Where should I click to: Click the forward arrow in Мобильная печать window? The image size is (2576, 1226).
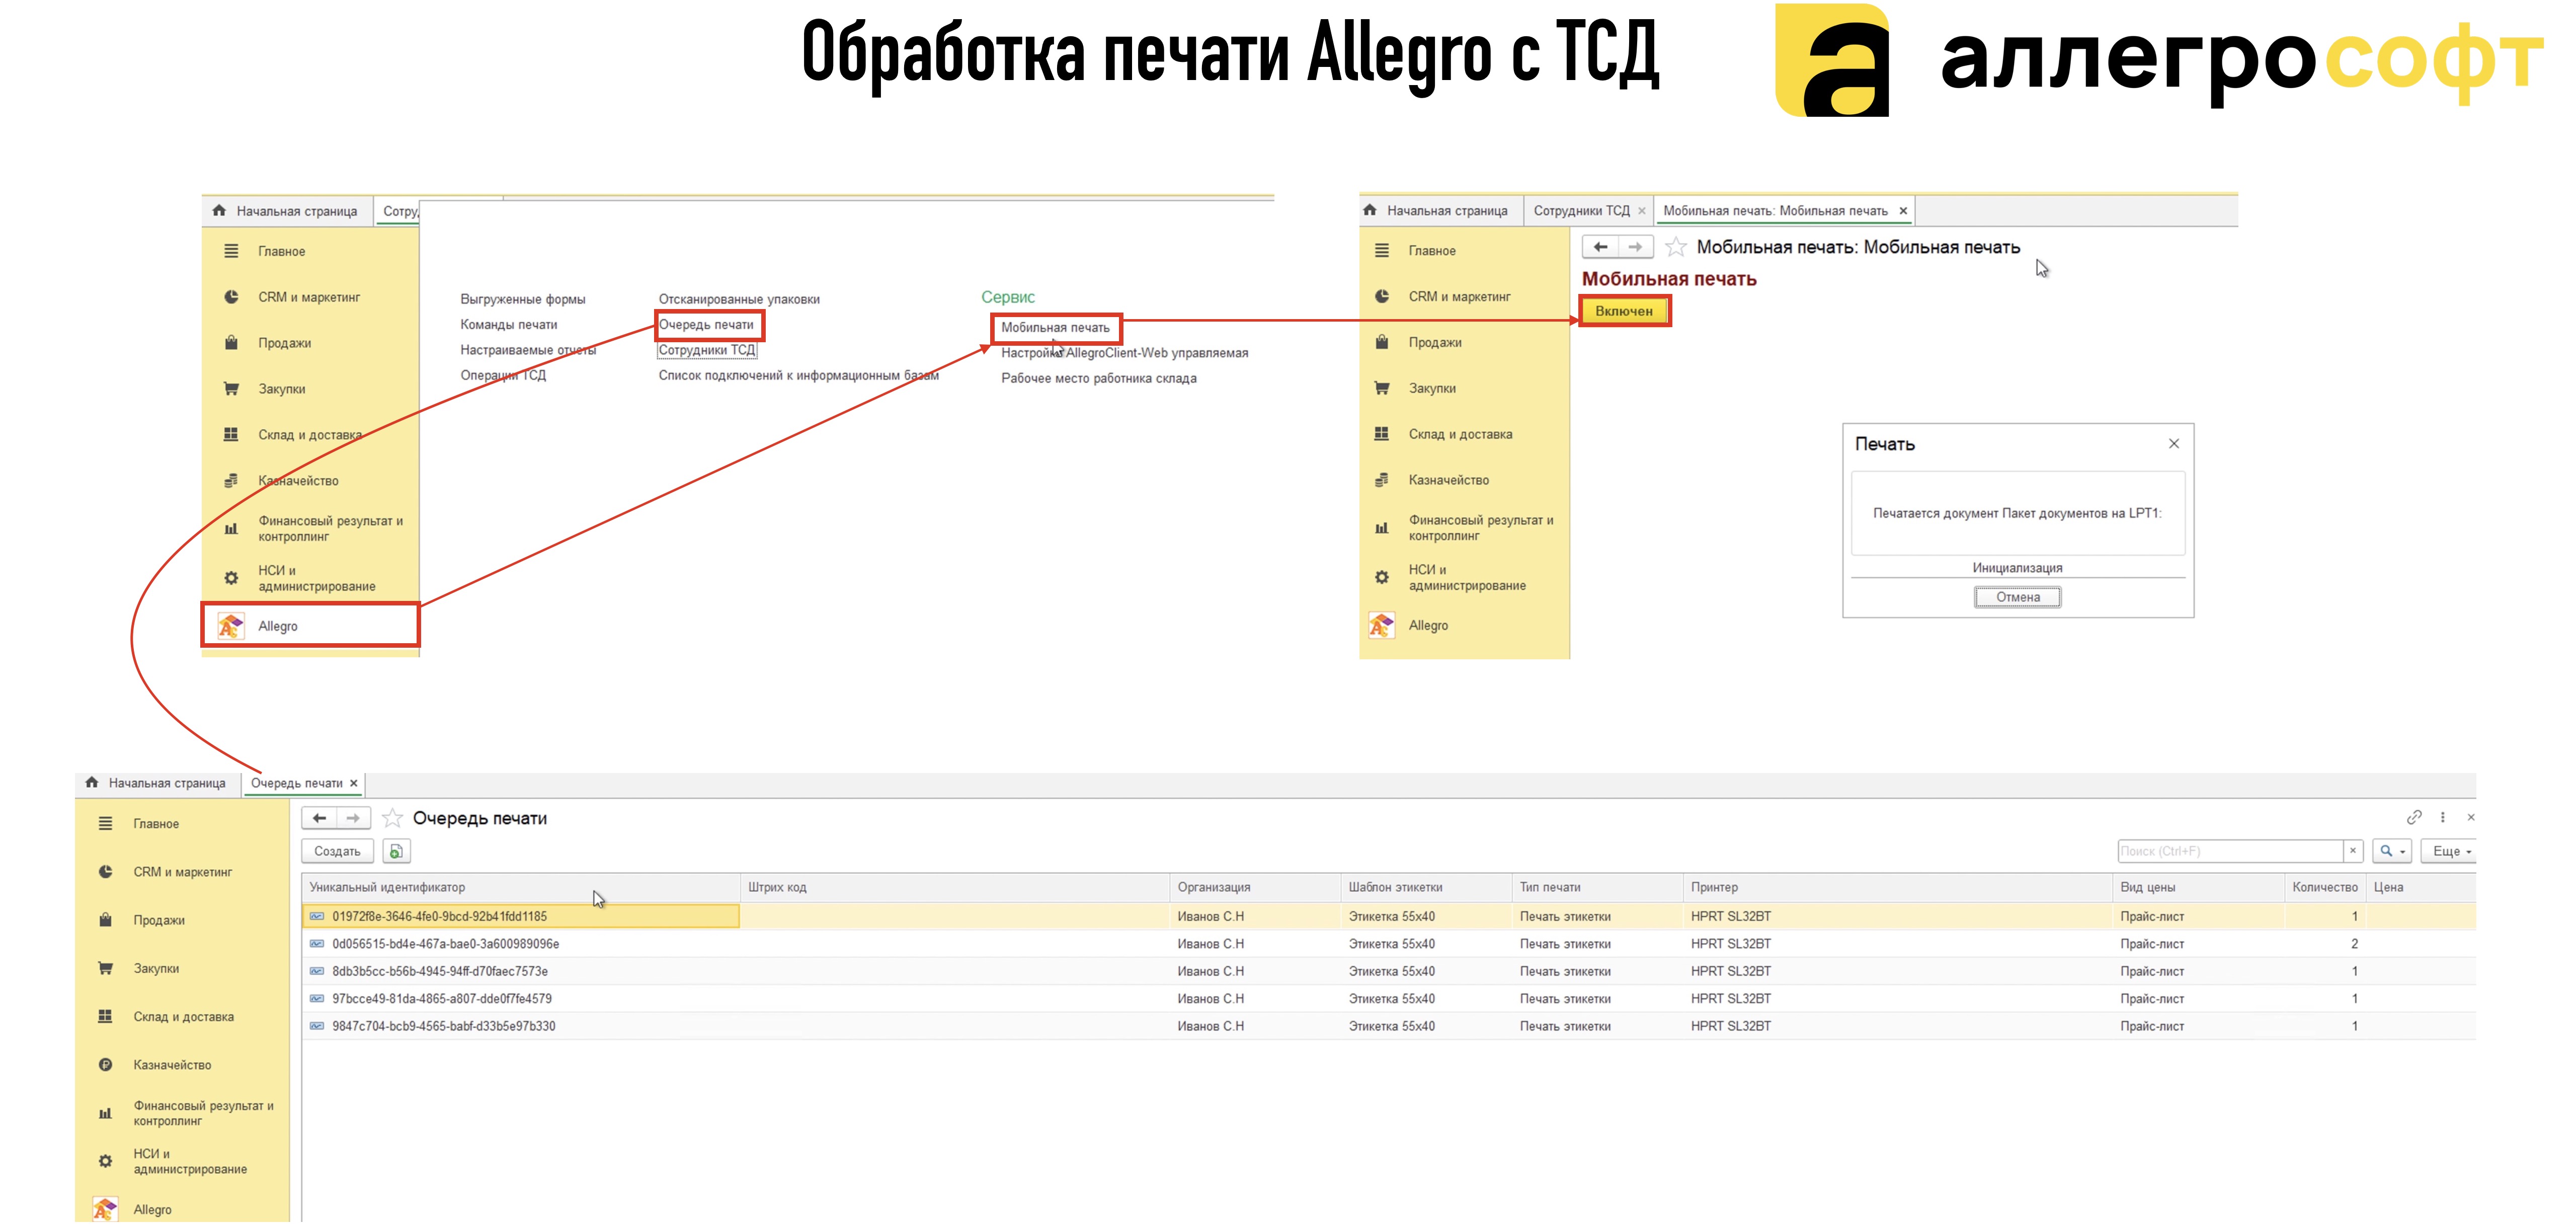[1634, 247]
